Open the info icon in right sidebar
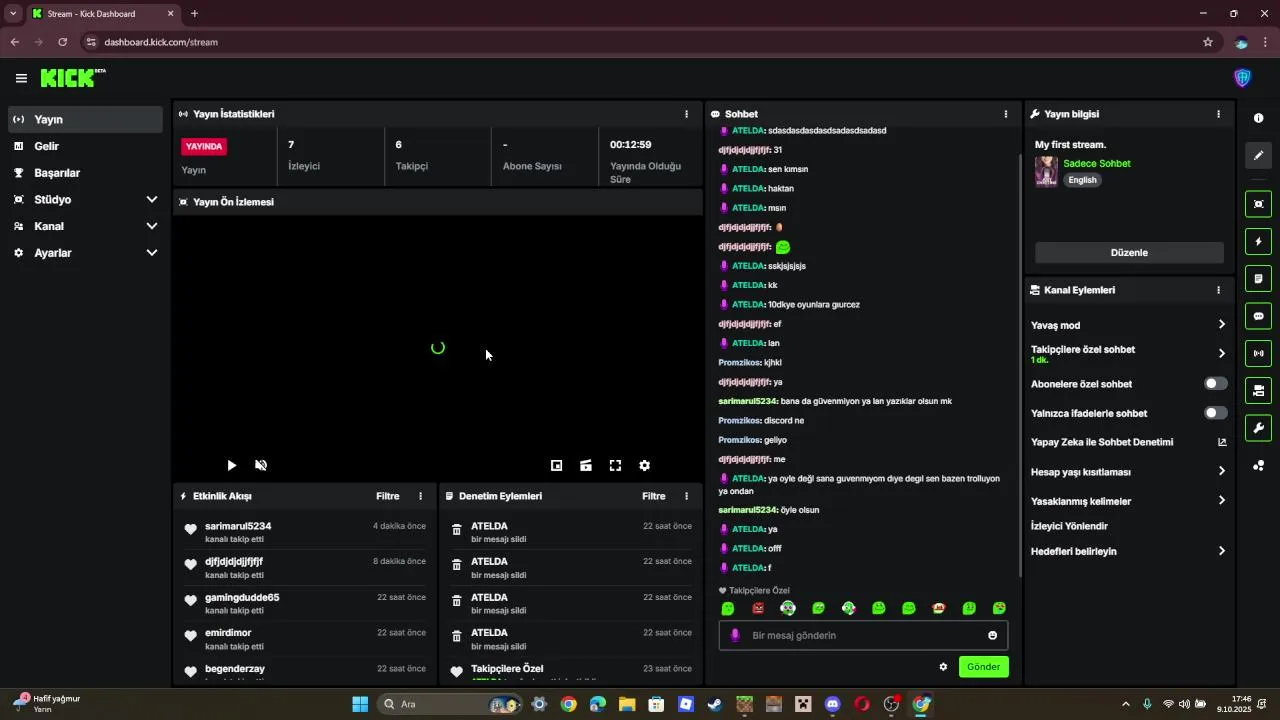Screen dimensions: 1280x720 point(1258,118)
